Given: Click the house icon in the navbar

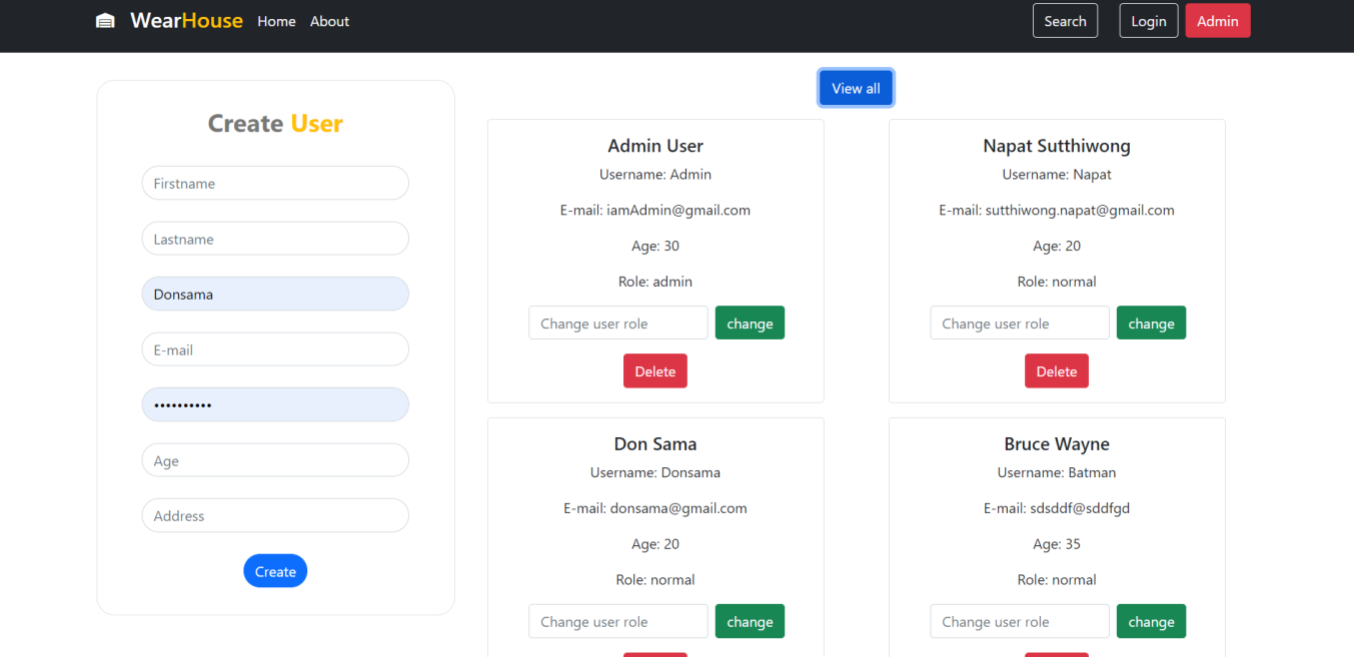Looking at the screenshot, I should pyautogui.click(x=105, y=20).
